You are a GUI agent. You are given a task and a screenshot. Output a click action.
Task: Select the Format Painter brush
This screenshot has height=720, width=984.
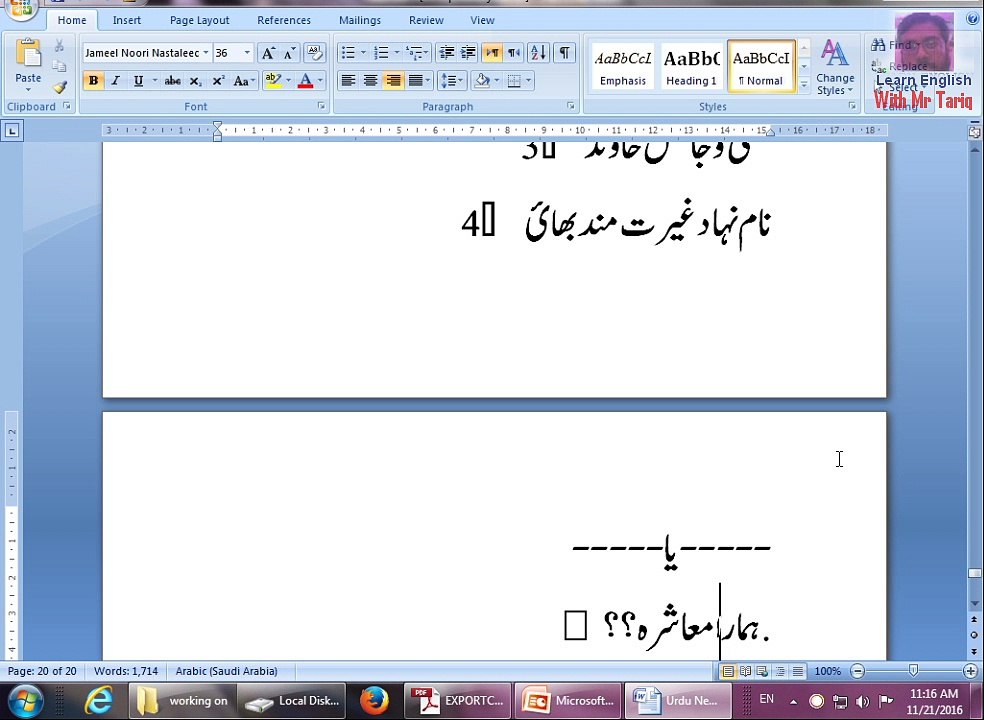[60, 87]
